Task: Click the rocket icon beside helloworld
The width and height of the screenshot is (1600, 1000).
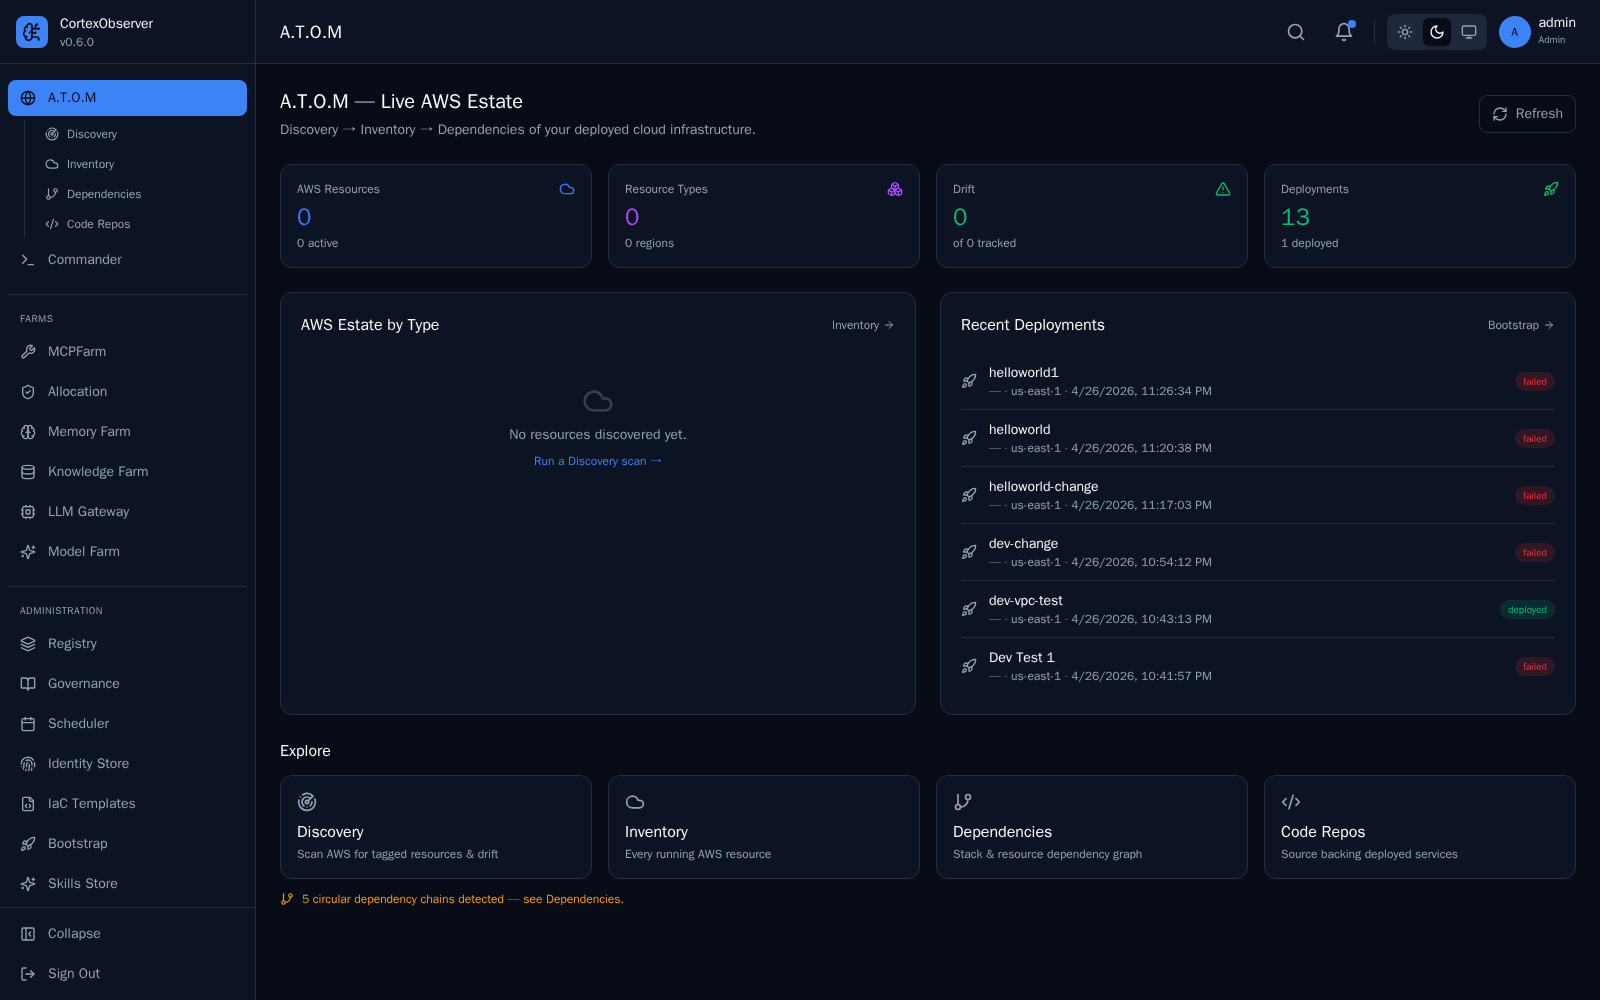Action: [969, 438]
